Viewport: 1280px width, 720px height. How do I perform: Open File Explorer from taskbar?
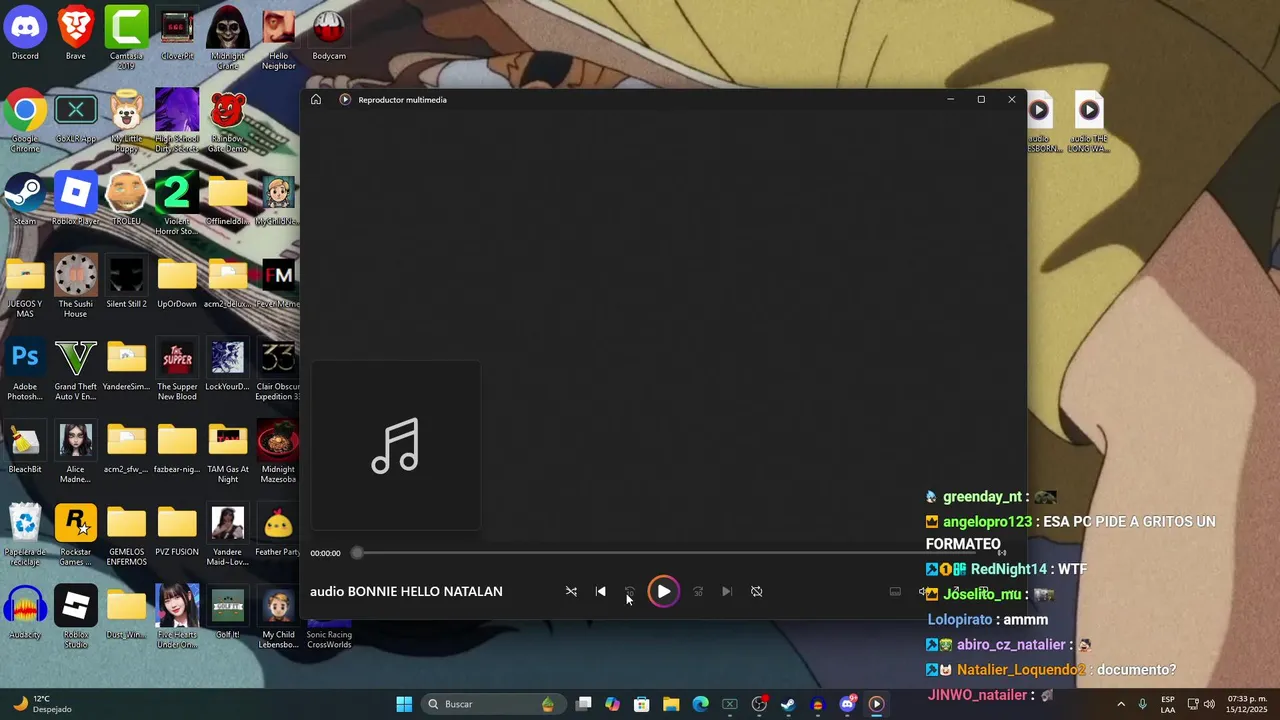pyautogui.click(x=671, y=704)
